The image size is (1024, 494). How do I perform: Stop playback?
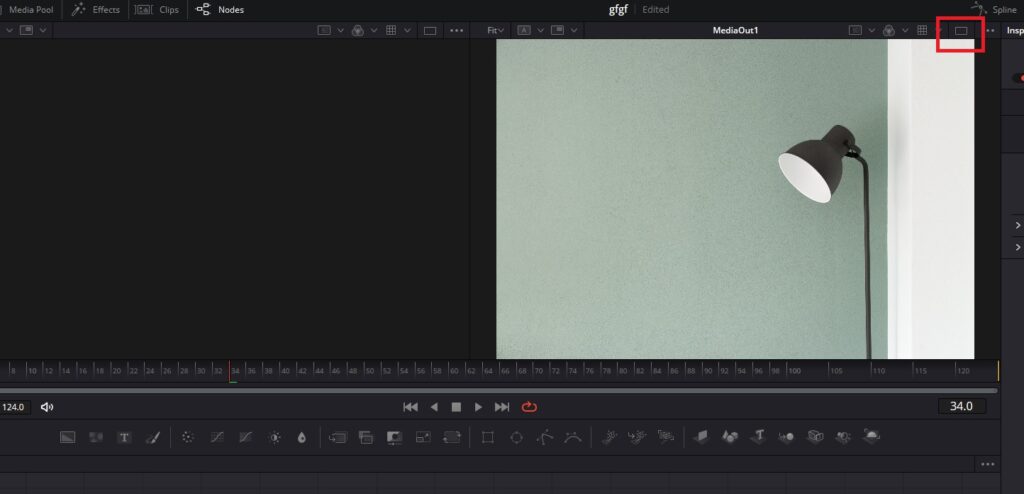pos(456,407)
